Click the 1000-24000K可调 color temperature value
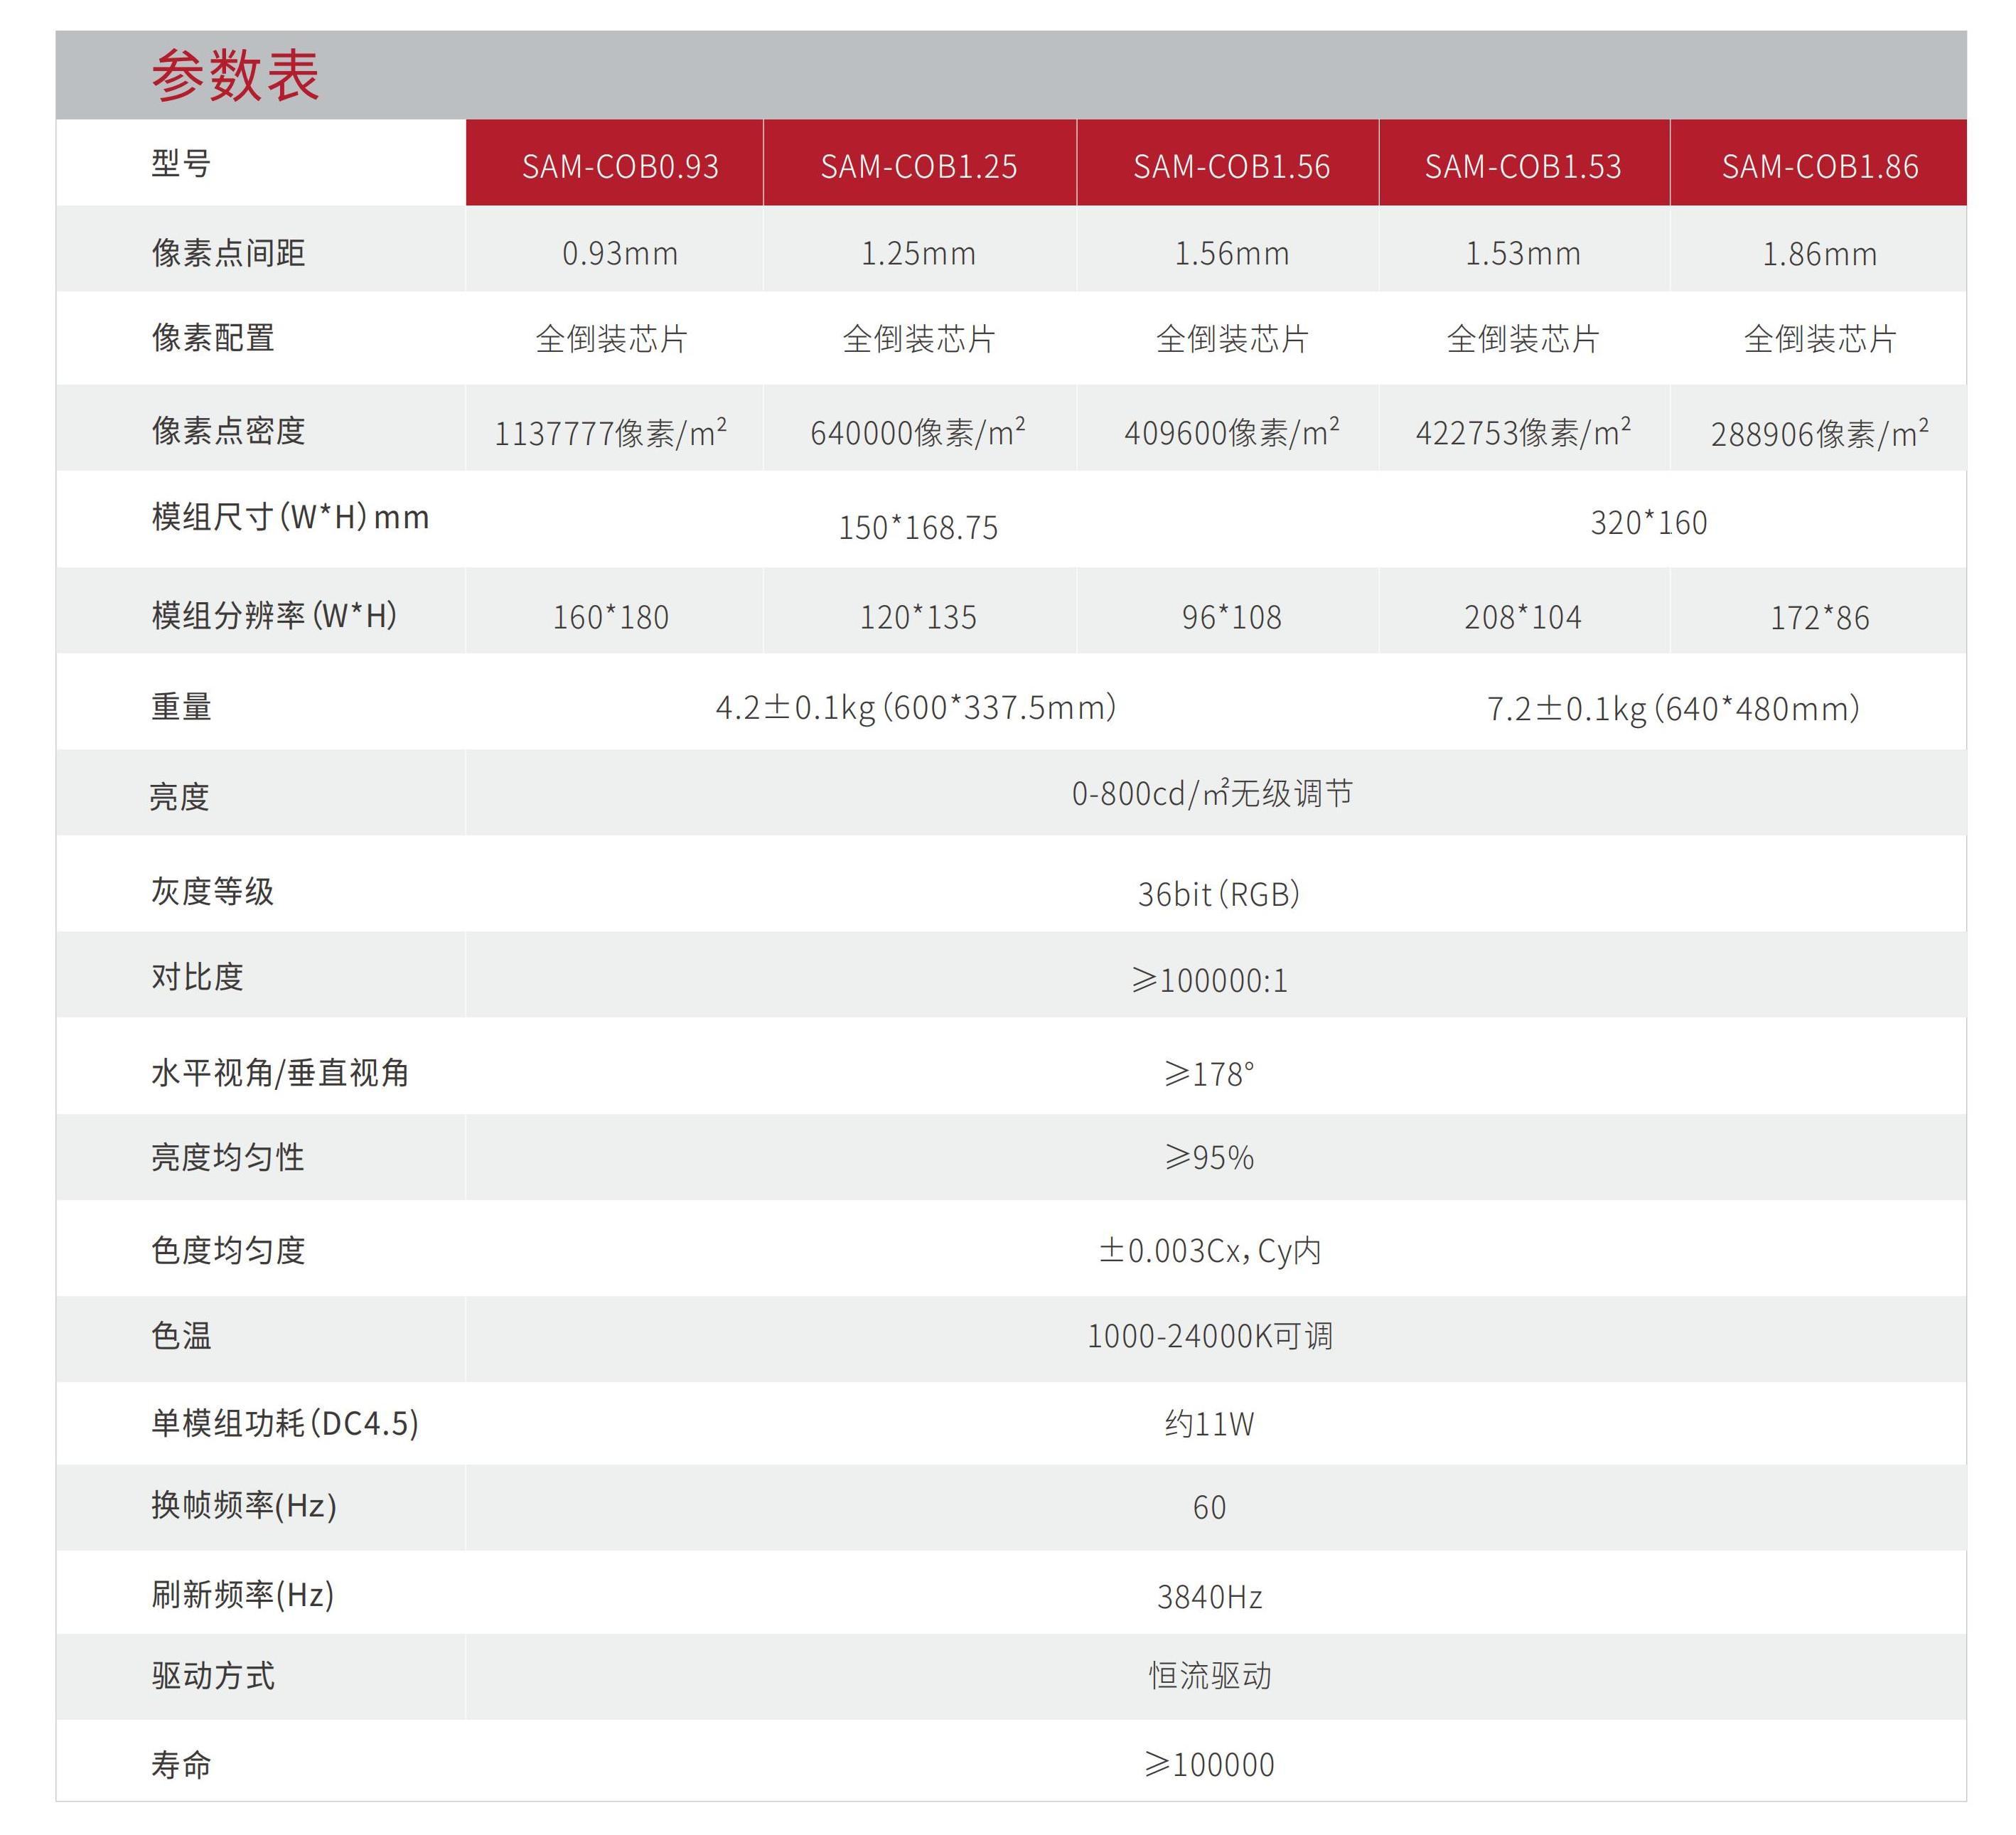This screenshot has width=2016, height=1835. (x=1209, y=1335)
